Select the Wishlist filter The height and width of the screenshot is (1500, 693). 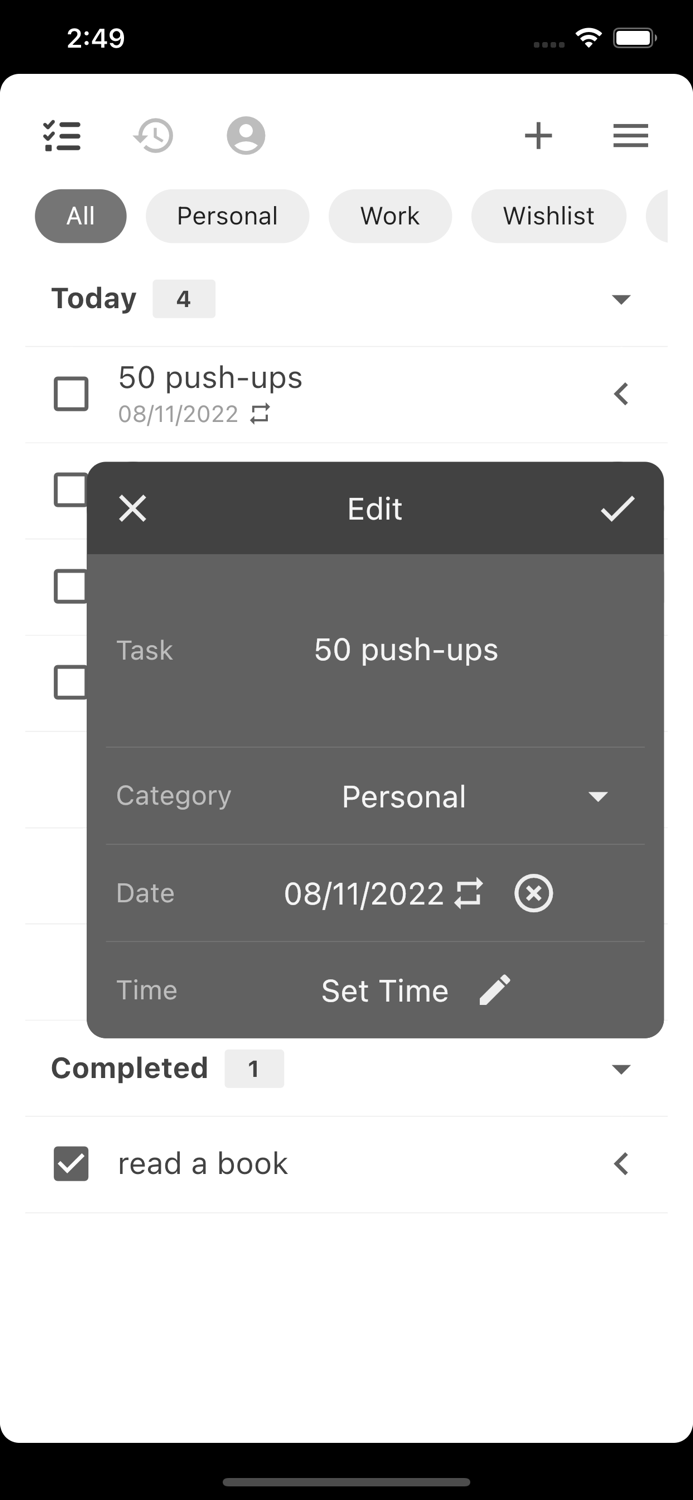point(548,216)
